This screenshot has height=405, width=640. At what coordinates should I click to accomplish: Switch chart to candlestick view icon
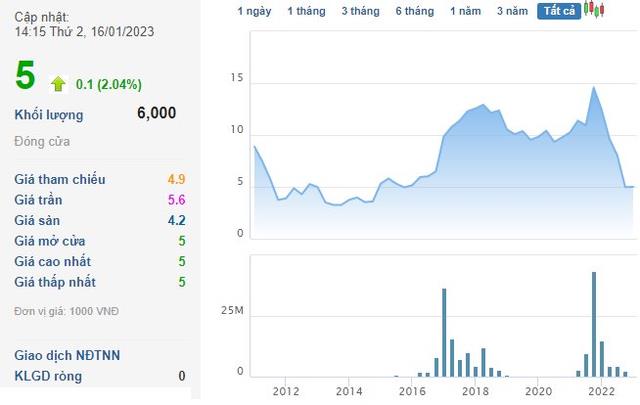click(x=595, y=10)
